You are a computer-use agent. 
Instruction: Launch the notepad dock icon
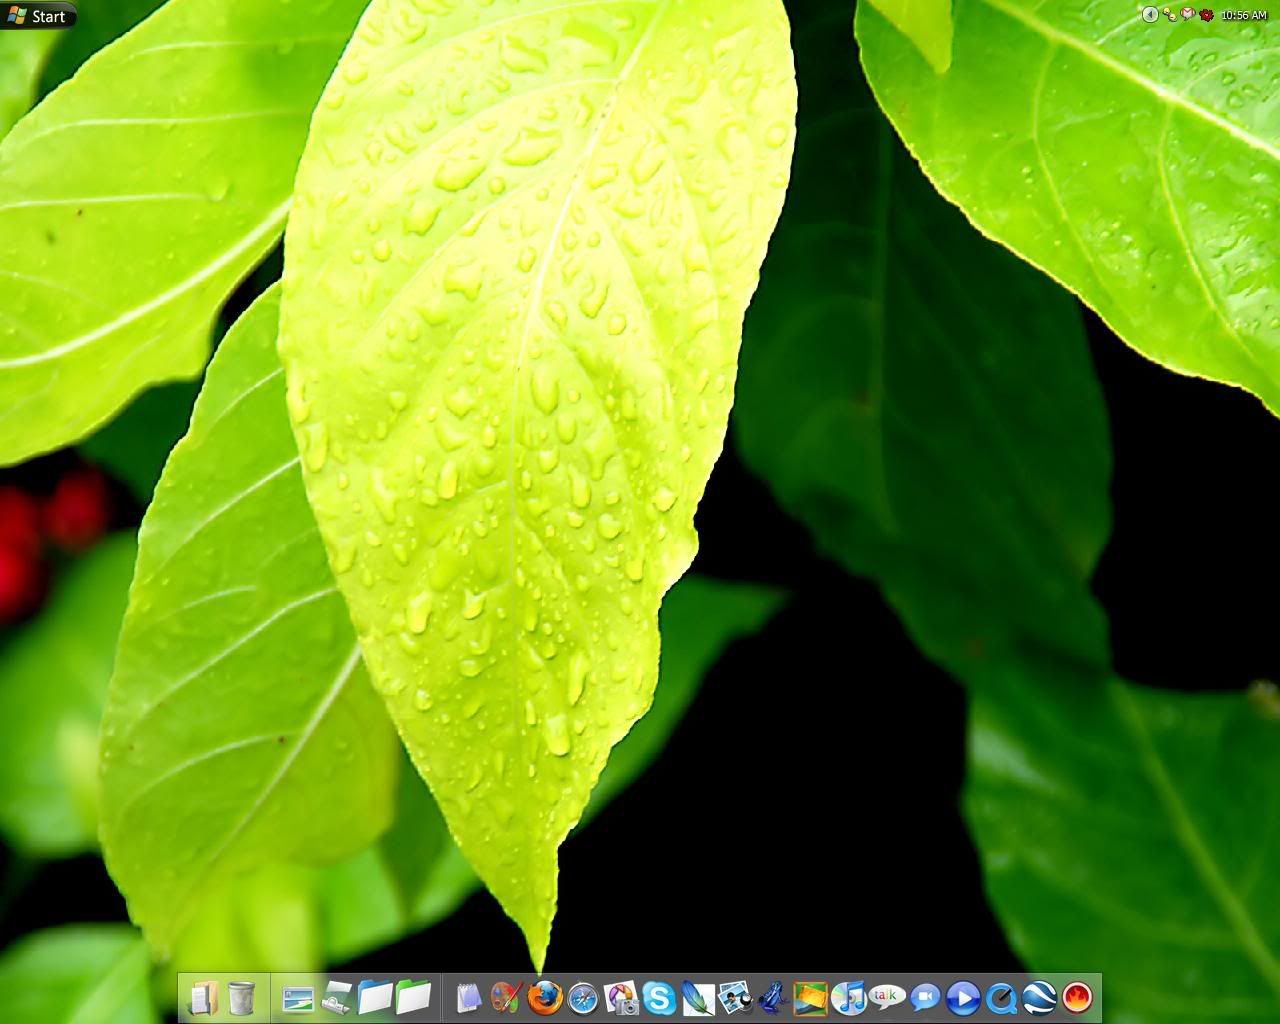(468, 997)
